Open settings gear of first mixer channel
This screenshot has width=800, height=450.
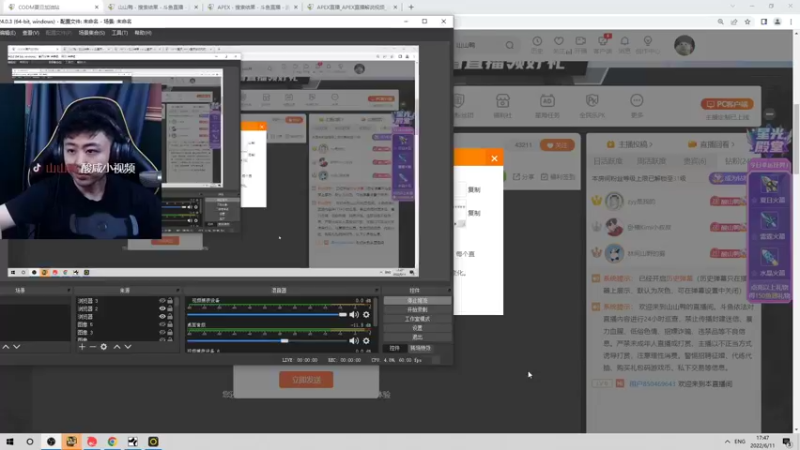coord(366,315)
